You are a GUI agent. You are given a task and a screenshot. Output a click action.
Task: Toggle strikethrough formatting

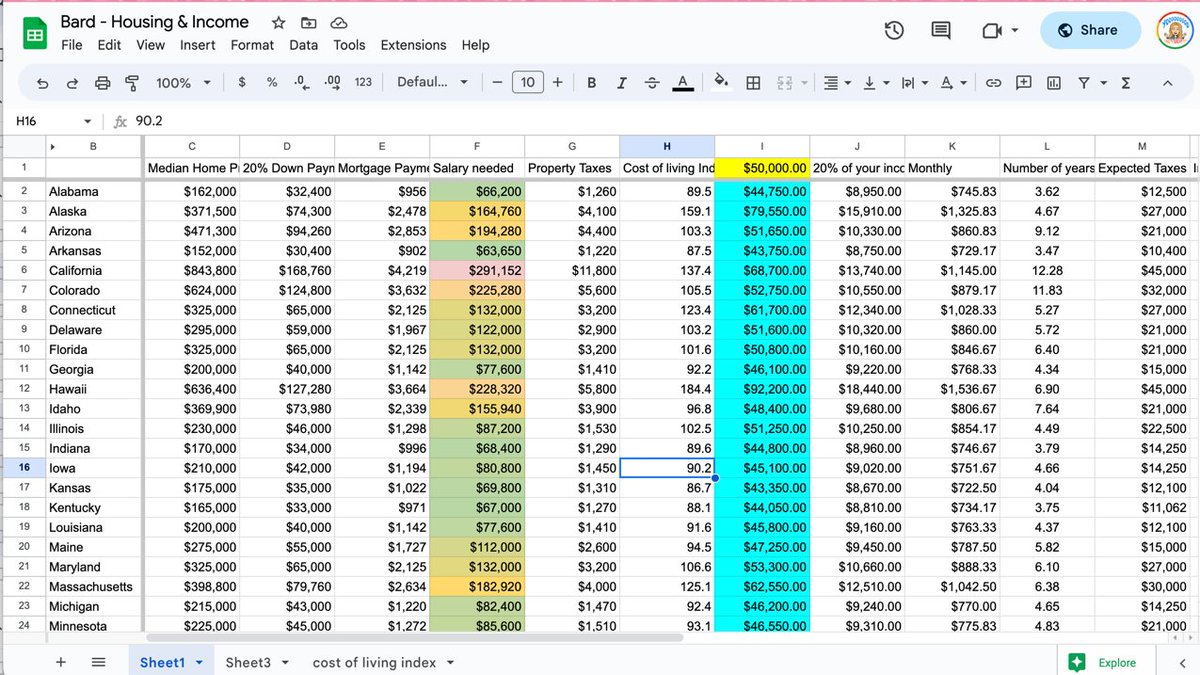click(651, 82)
